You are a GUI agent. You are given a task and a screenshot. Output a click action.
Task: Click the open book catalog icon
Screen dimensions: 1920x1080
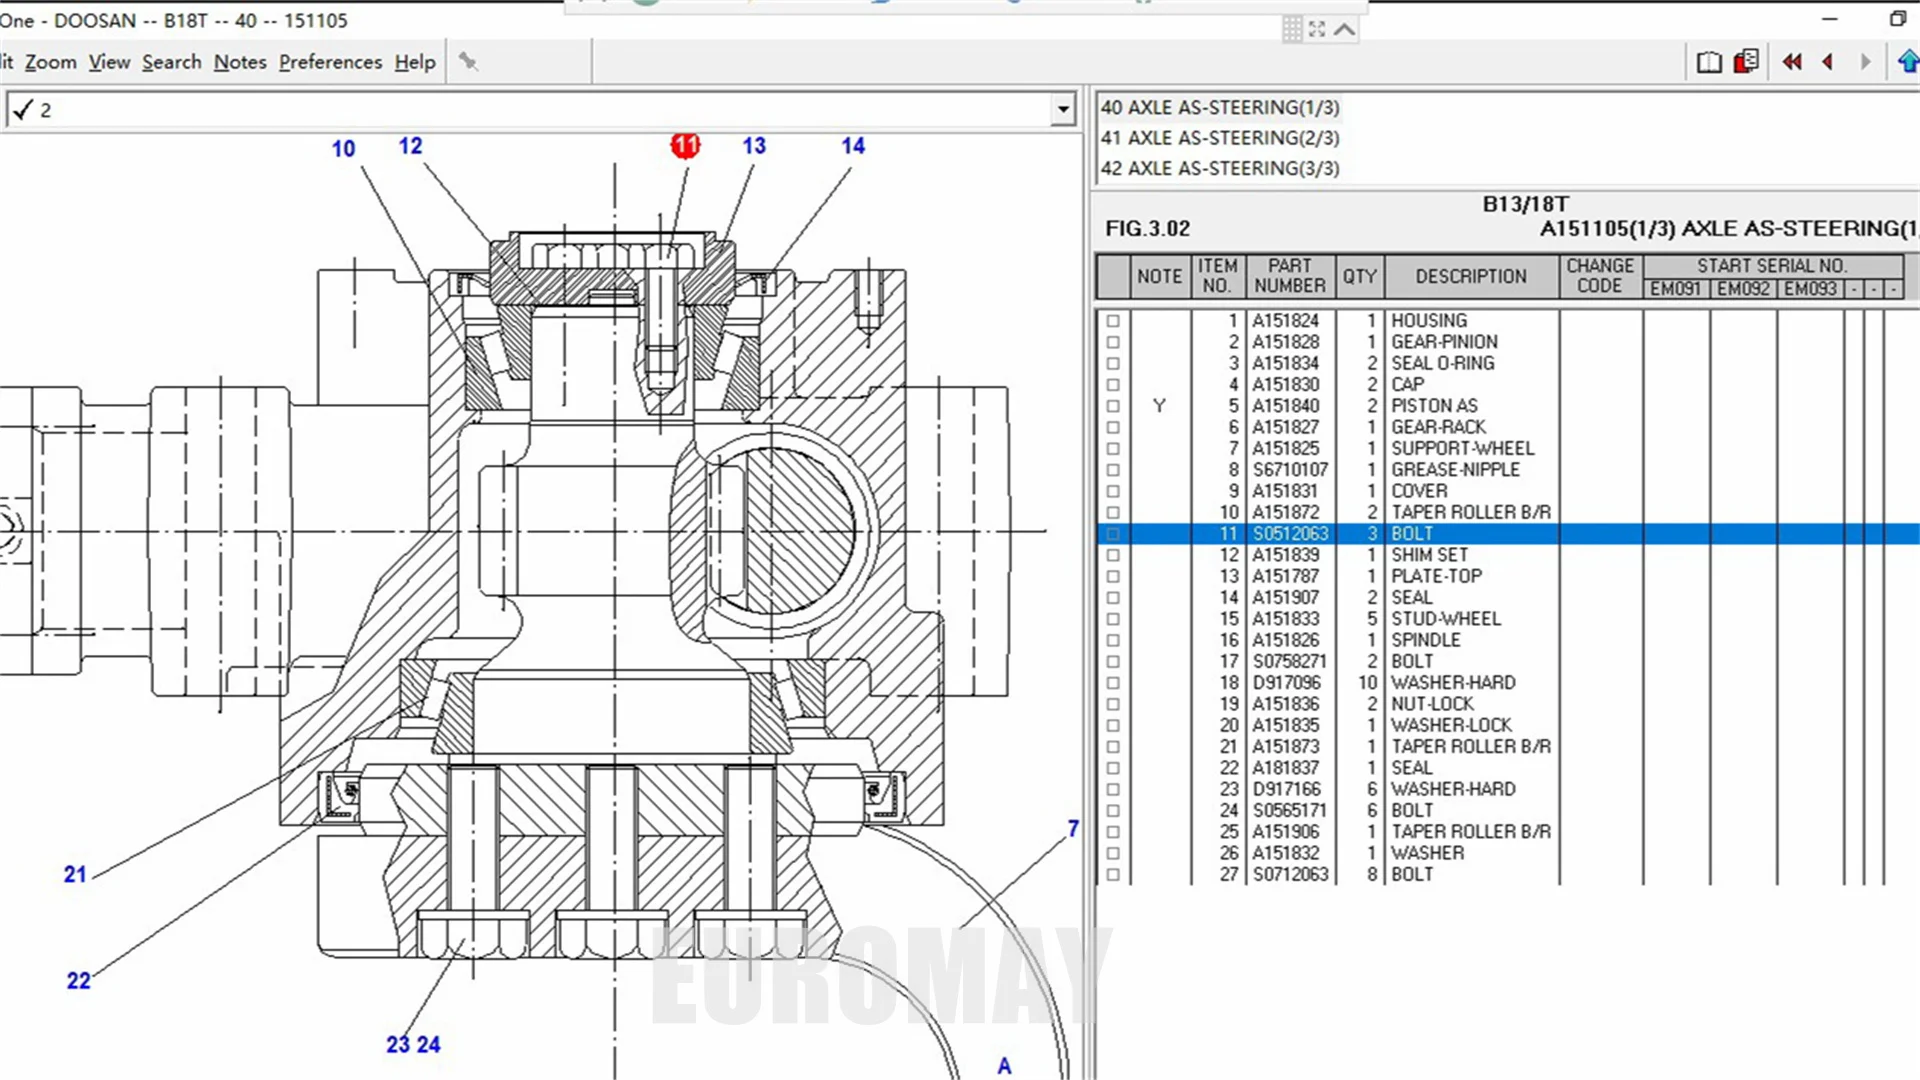pos(1709,62)
